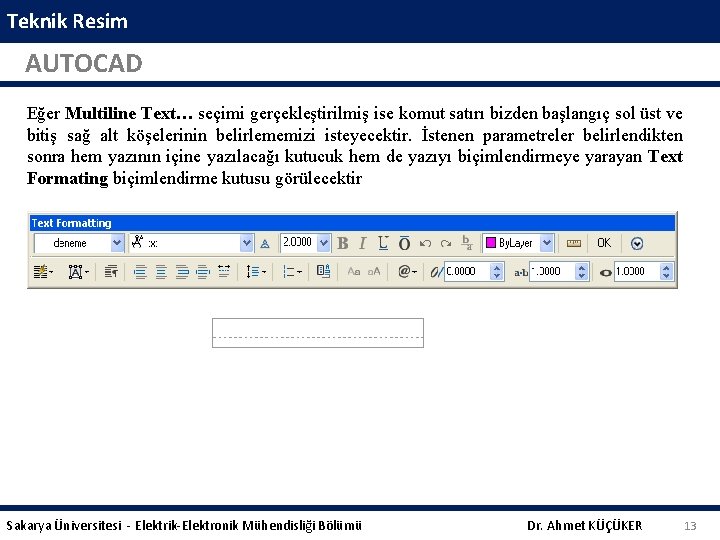The height and width of the screenshot is (540, 720).
Task: Open the Columns dropdown icon
Action: [x=43, y=272]
